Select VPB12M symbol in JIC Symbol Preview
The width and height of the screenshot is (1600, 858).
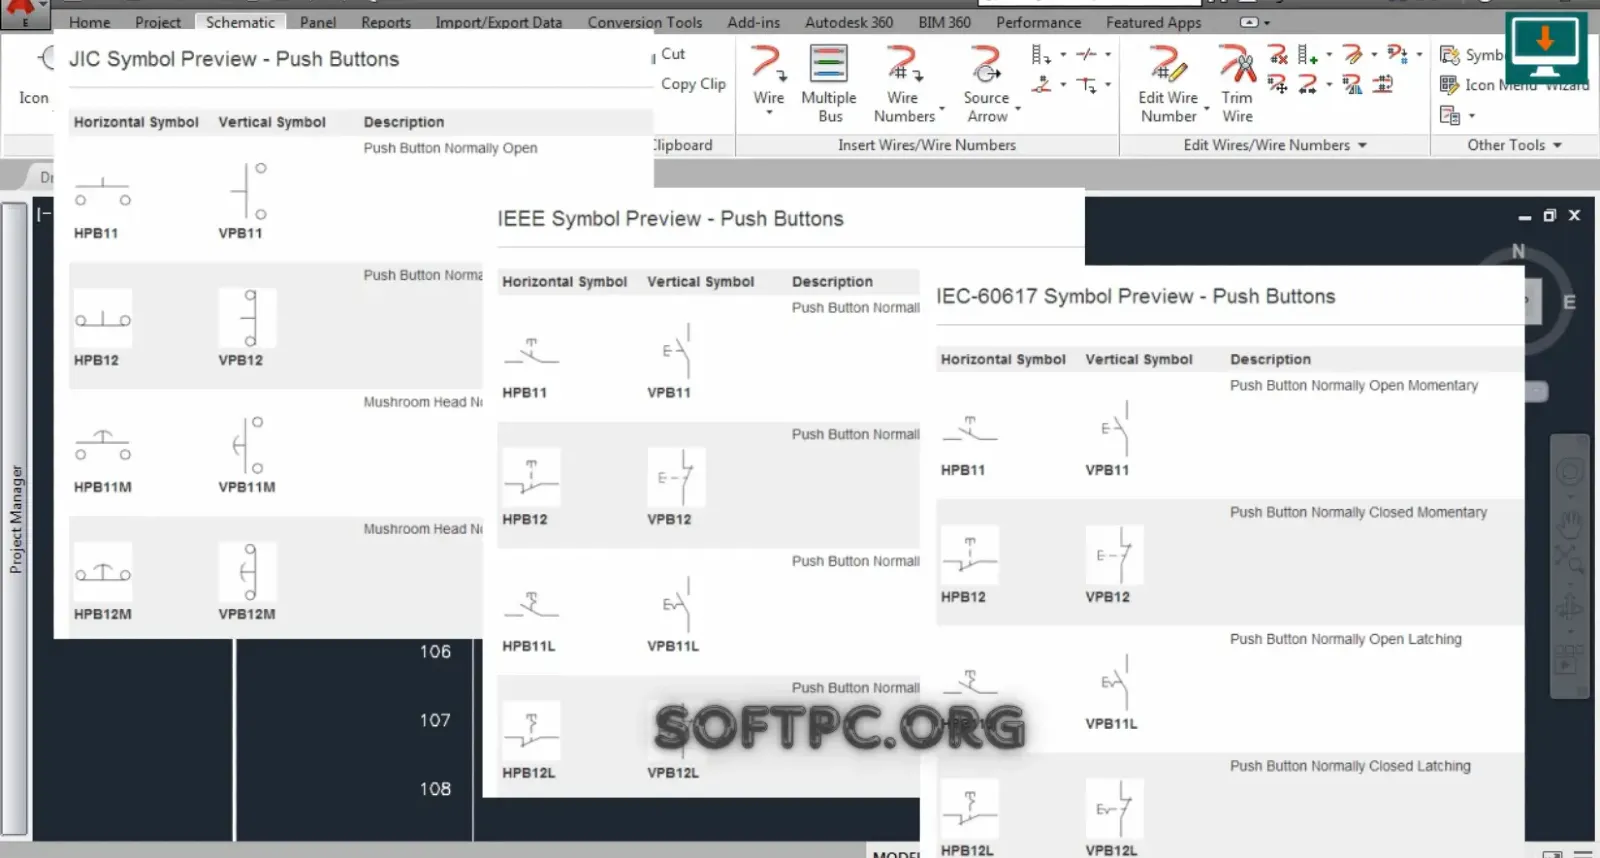point(248,572)
